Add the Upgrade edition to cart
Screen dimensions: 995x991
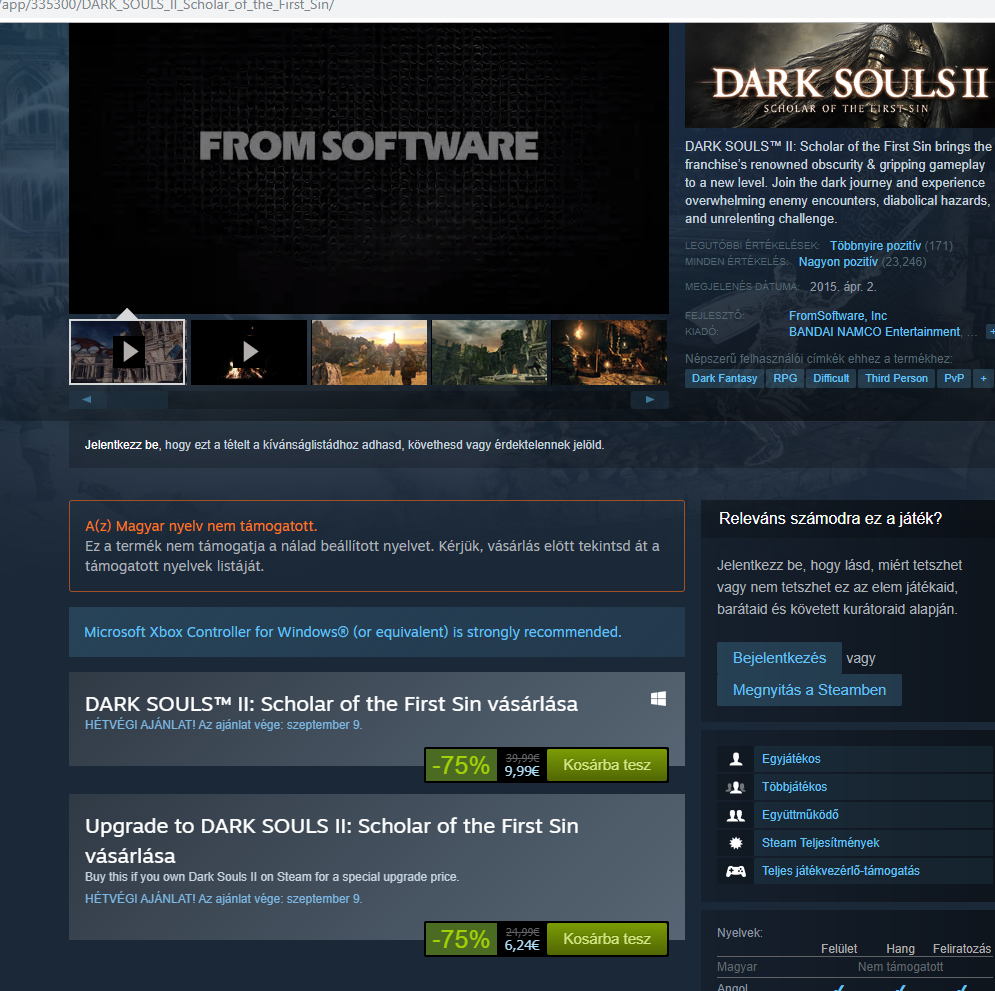607,939
